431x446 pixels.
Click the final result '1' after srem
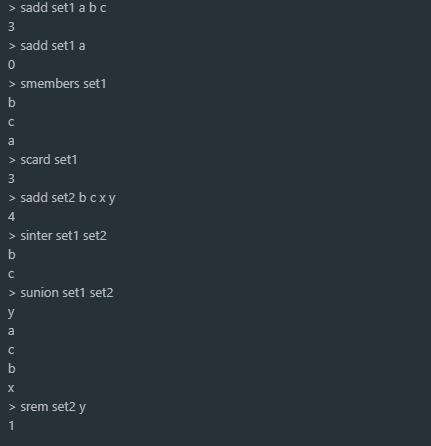12,426
